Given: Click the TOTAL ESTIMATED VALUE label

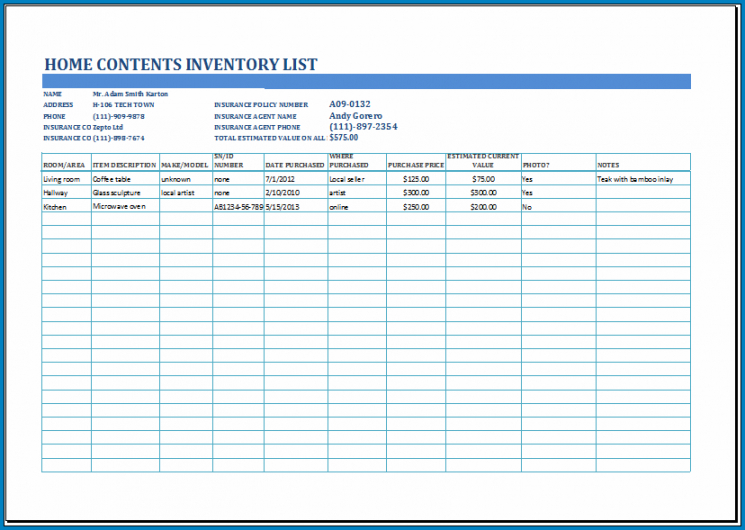Looking at the screenshot, I should 269,138.
